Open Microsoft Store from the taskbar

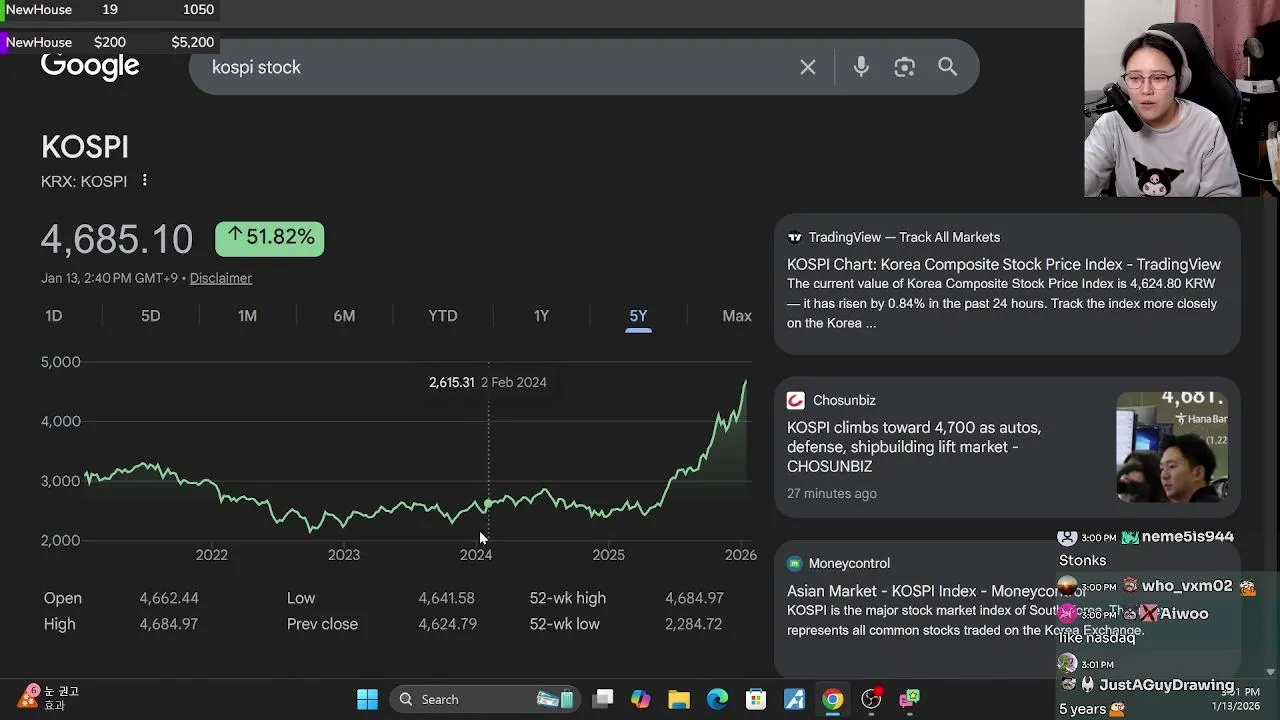[756, 699]
